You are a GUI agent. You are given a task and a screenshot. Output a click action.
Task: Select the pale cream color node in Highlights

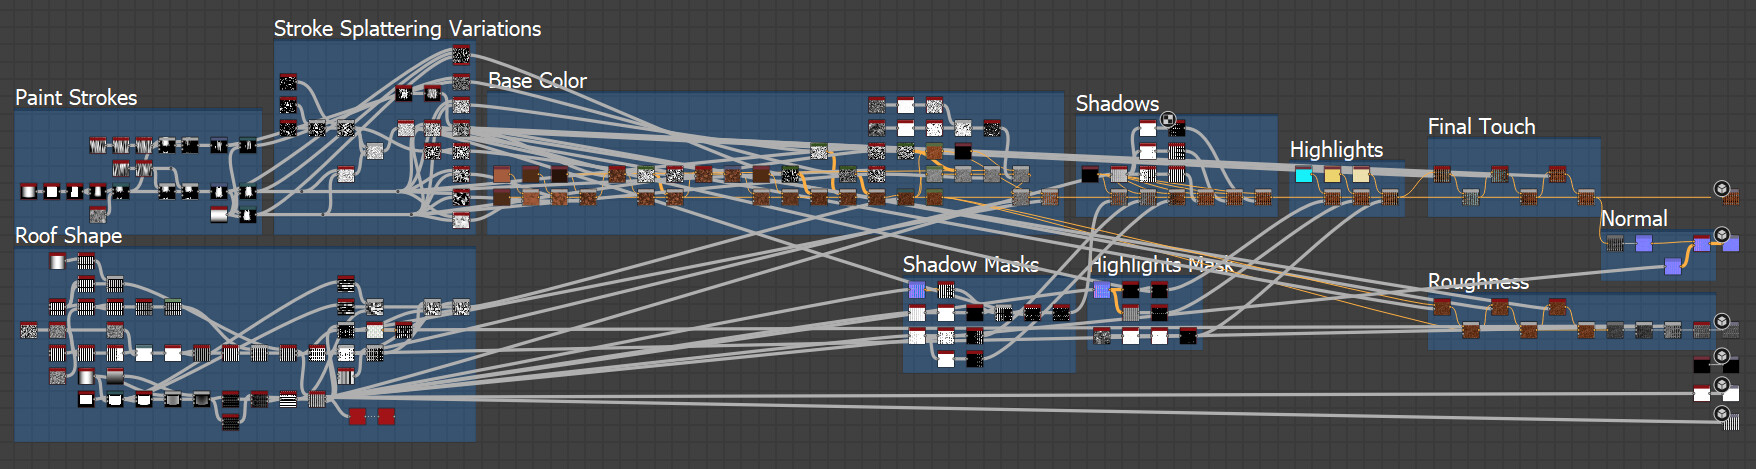(1361, 174)
